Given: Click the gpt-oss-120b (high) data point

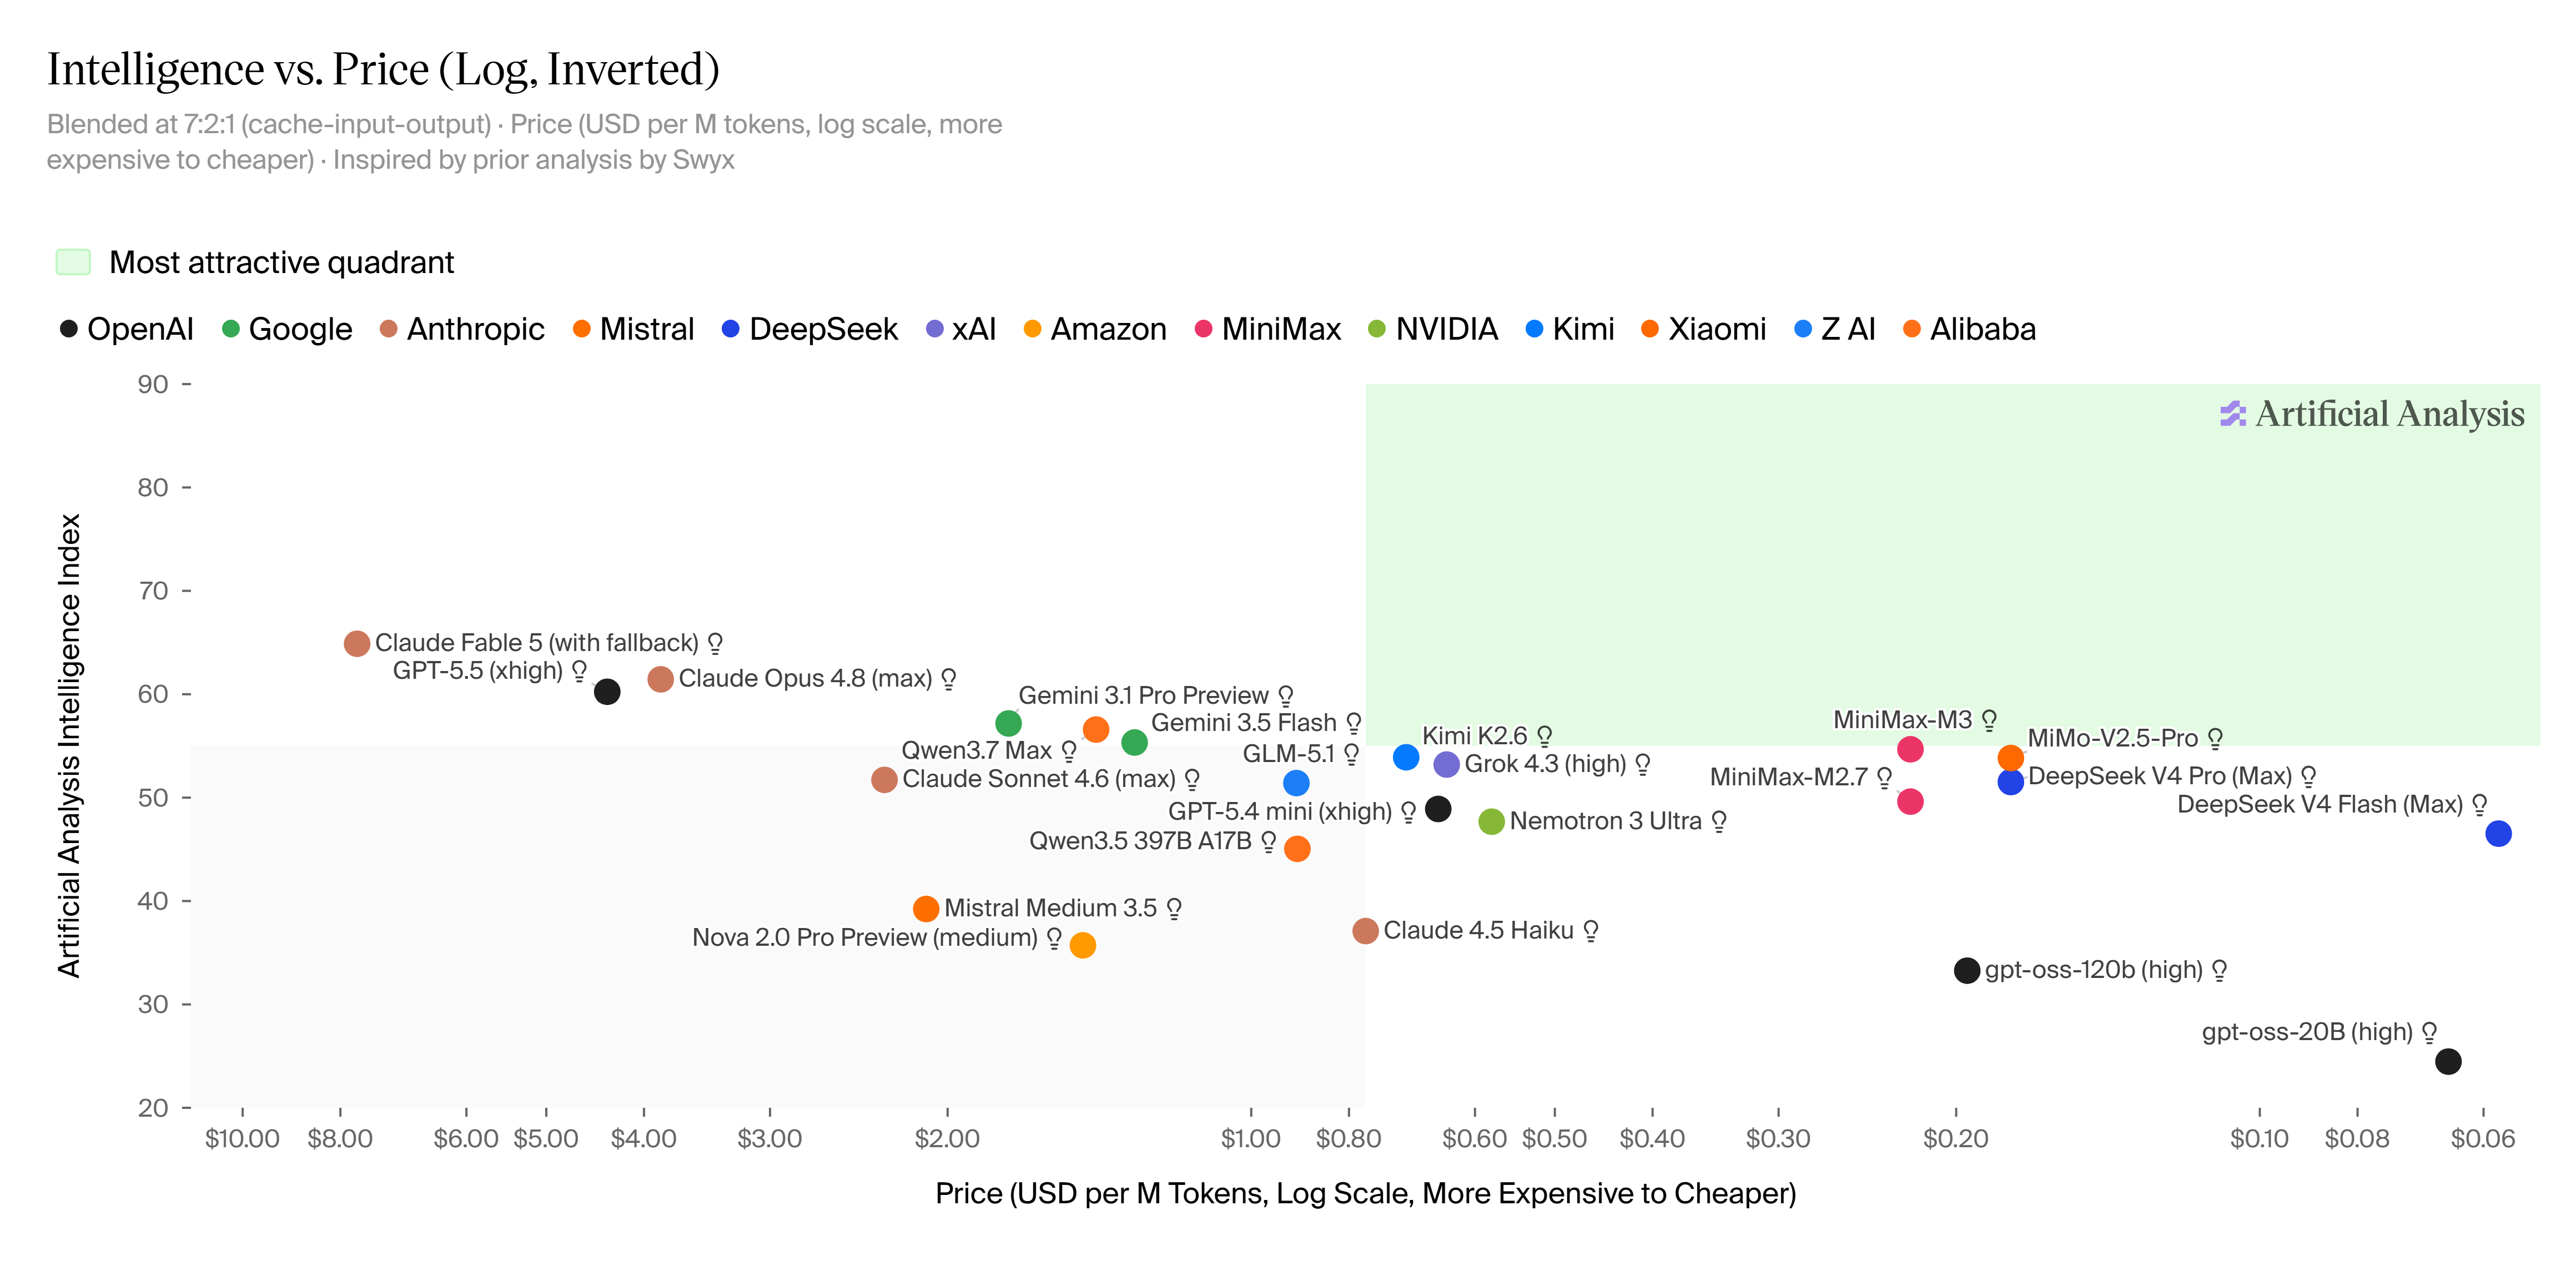Looking at the screenshot, I should click(x=1966, y=970).
